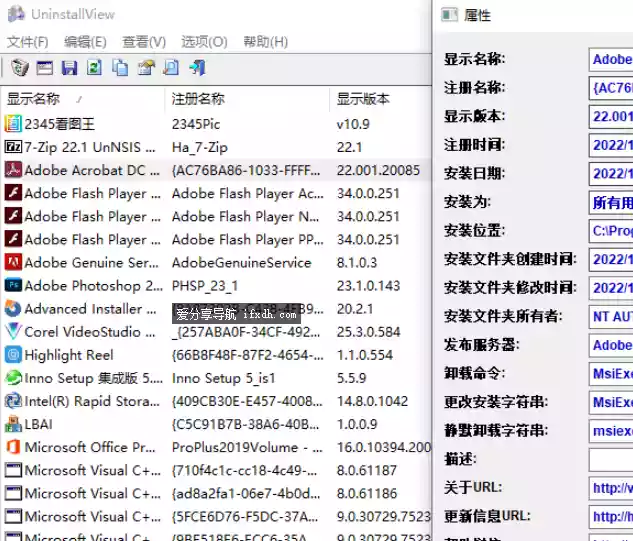Click version cell v10.9

(x=353, y=124)
